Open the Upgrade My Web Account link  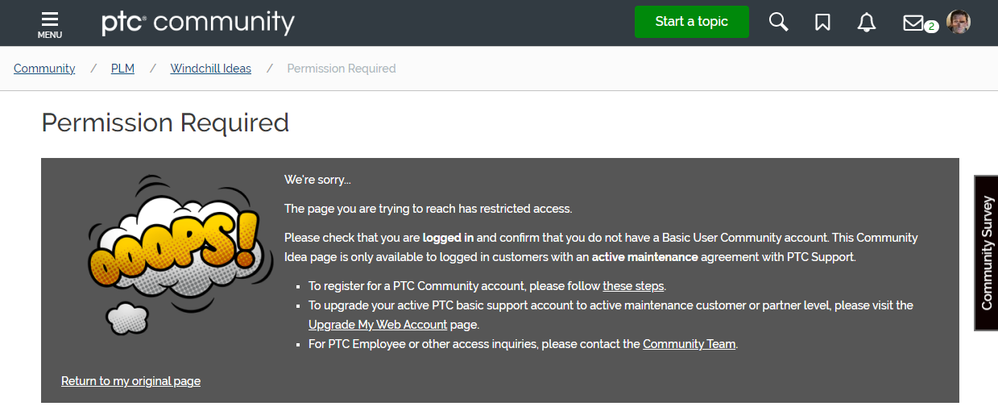[379, 325]
